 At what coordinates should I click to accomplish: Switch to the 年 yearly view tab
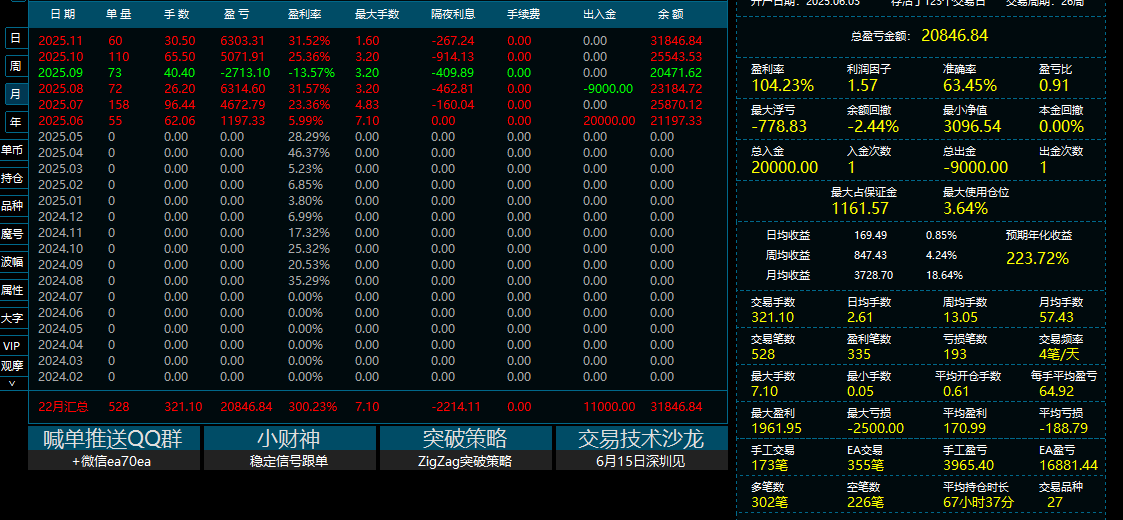[15, 122]
